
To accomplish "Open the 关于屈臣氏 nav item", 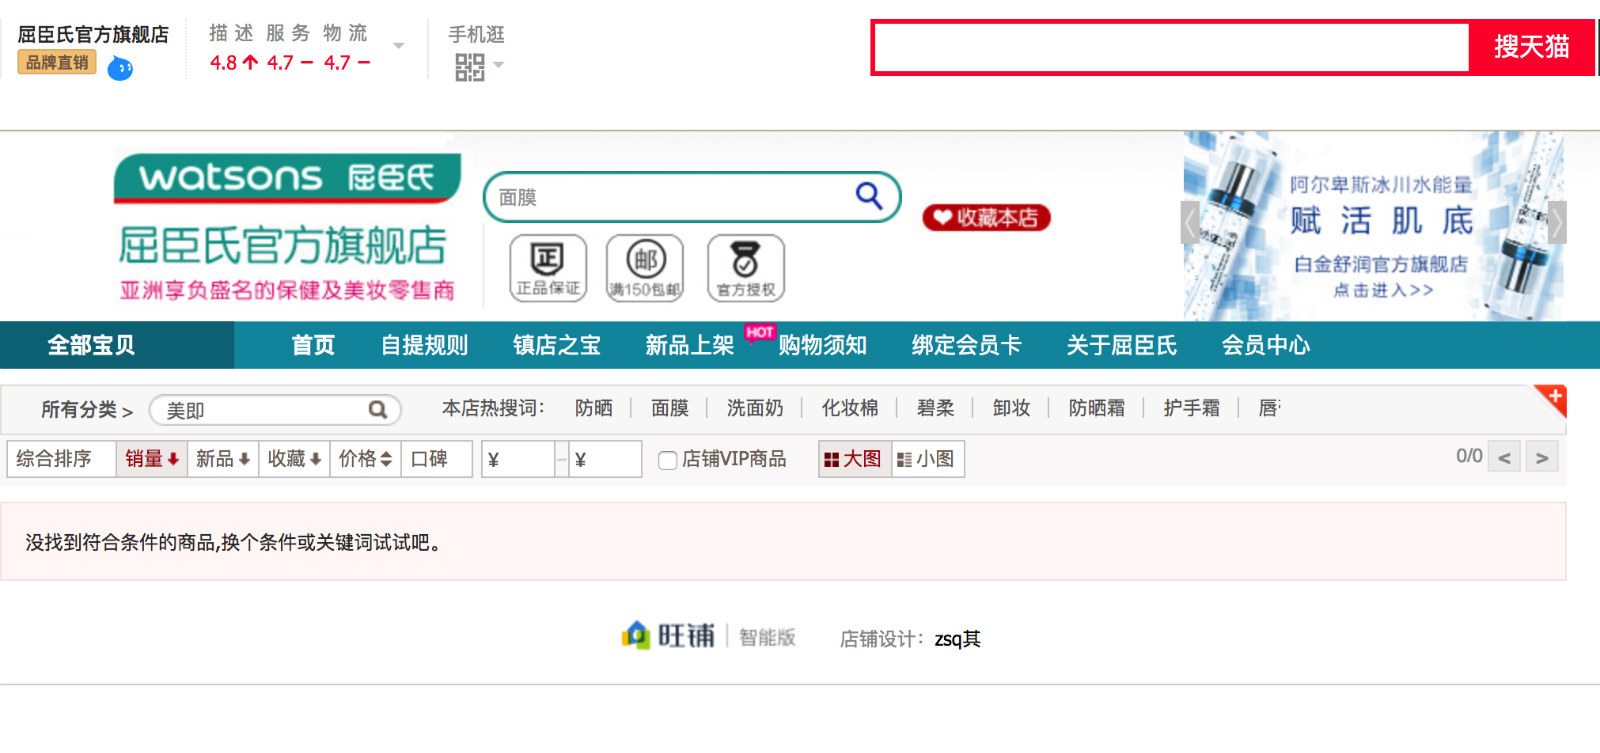I will coord(1122,345).
